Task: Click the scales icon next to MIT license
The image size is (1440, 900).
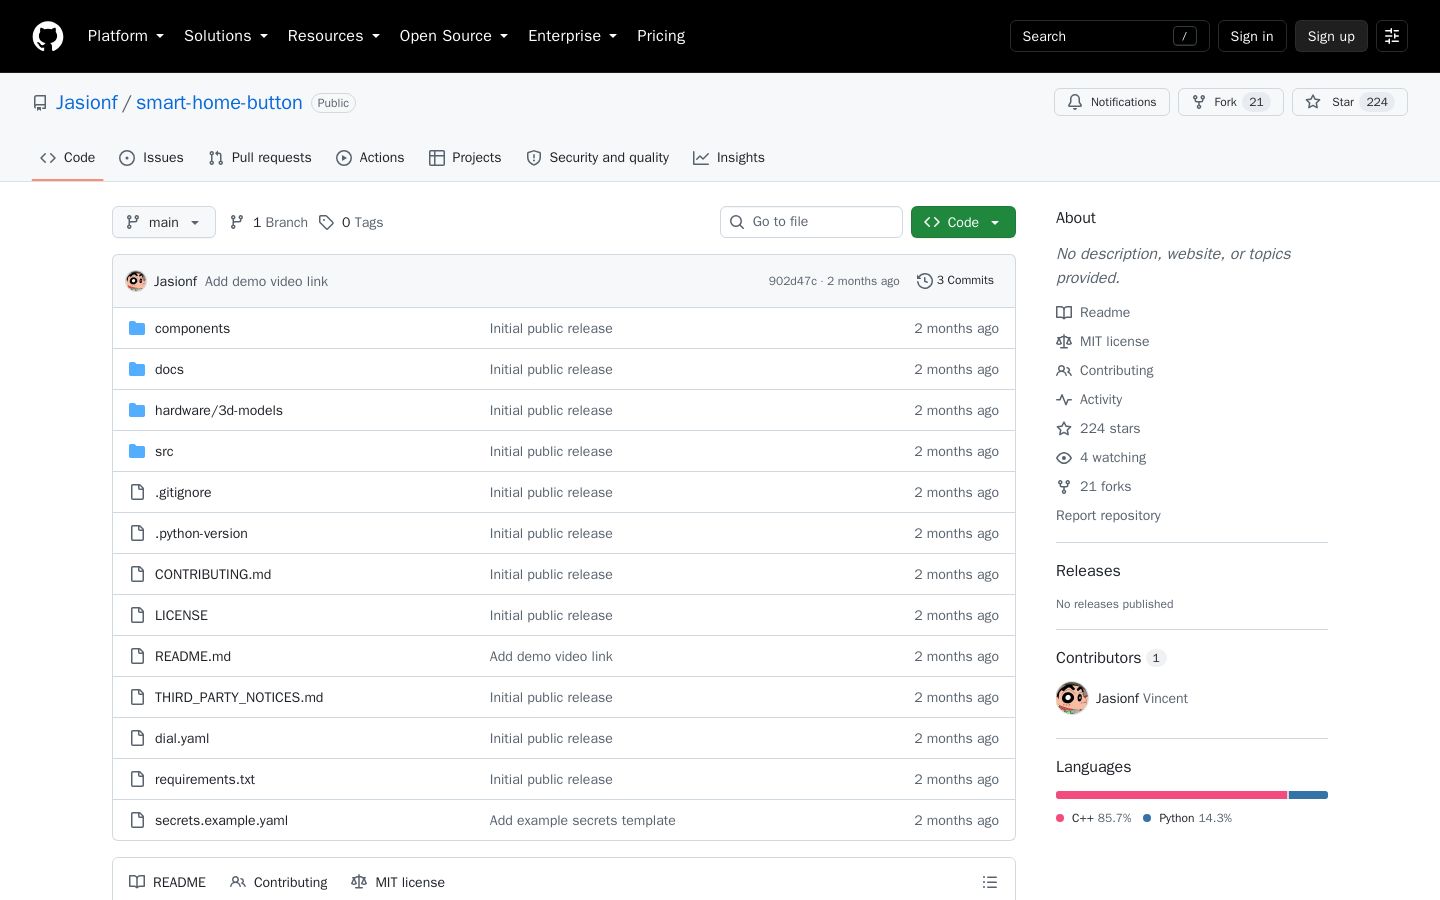Action: (x=1064, y=341)
